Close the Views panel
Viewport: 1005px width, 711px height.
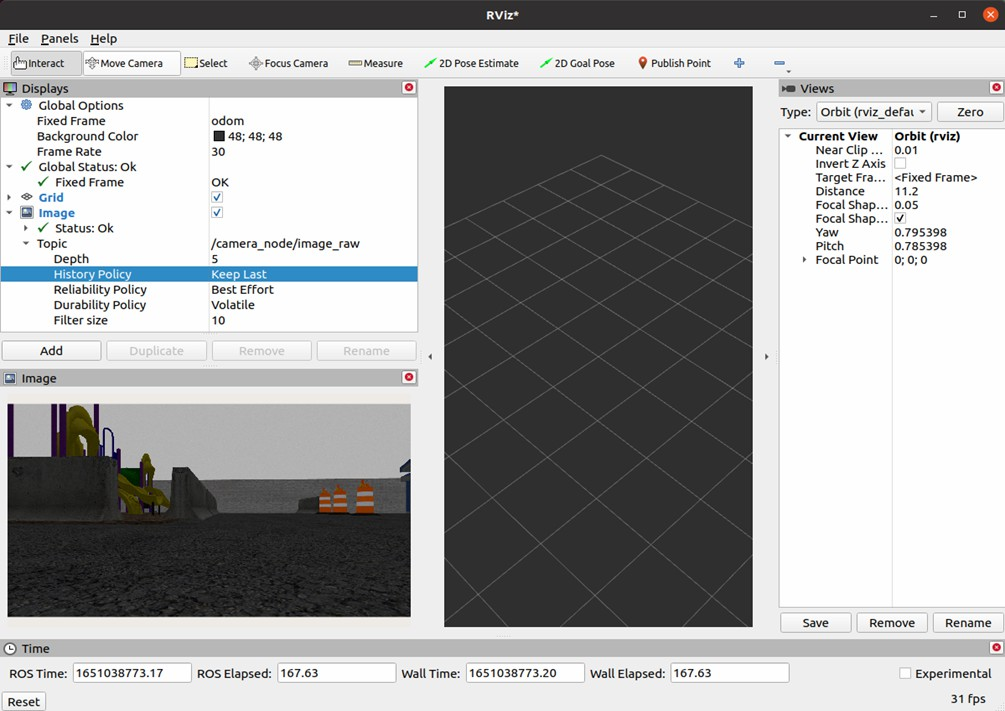[x=996, y=87]
